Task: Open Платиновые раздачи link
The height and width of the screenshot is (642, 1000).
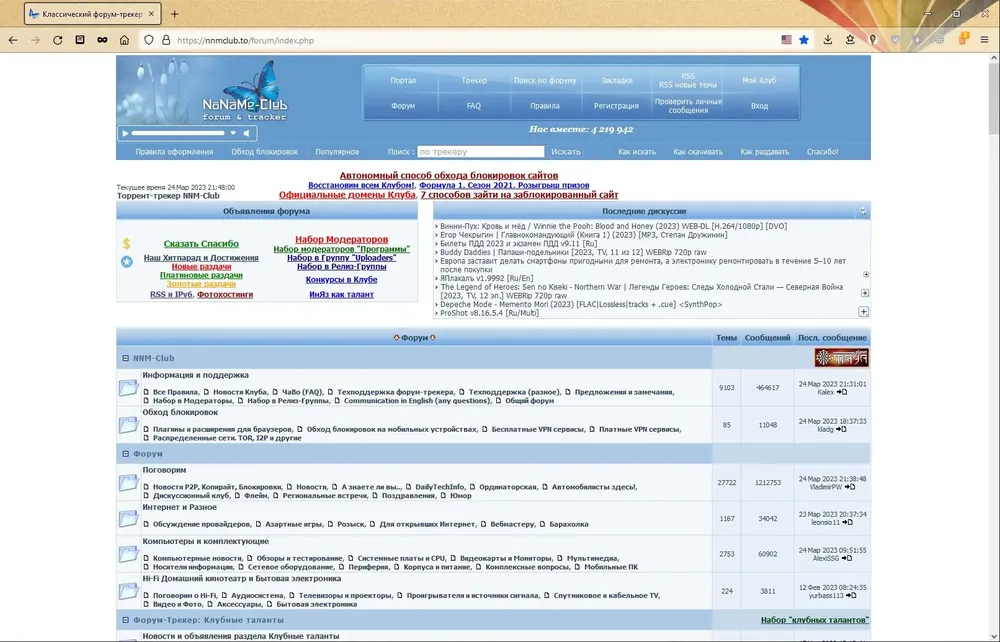Action: click(201, 275)
